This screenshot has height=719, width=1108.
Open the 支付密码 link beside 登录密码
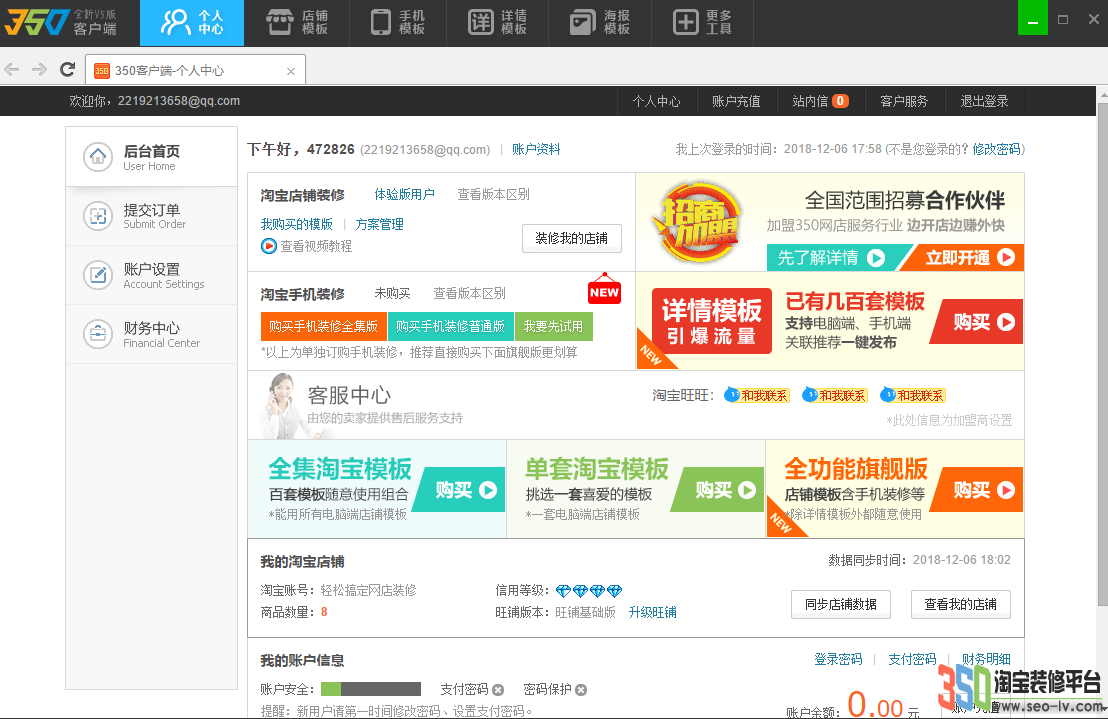[x=912, y=659]
